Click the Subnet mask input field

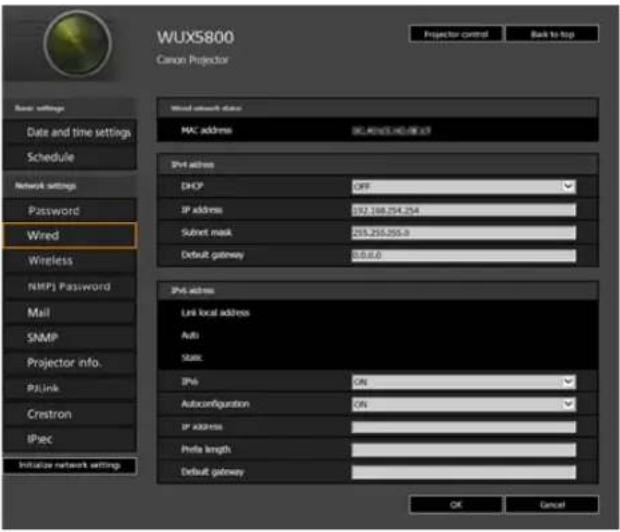point(463,233)
